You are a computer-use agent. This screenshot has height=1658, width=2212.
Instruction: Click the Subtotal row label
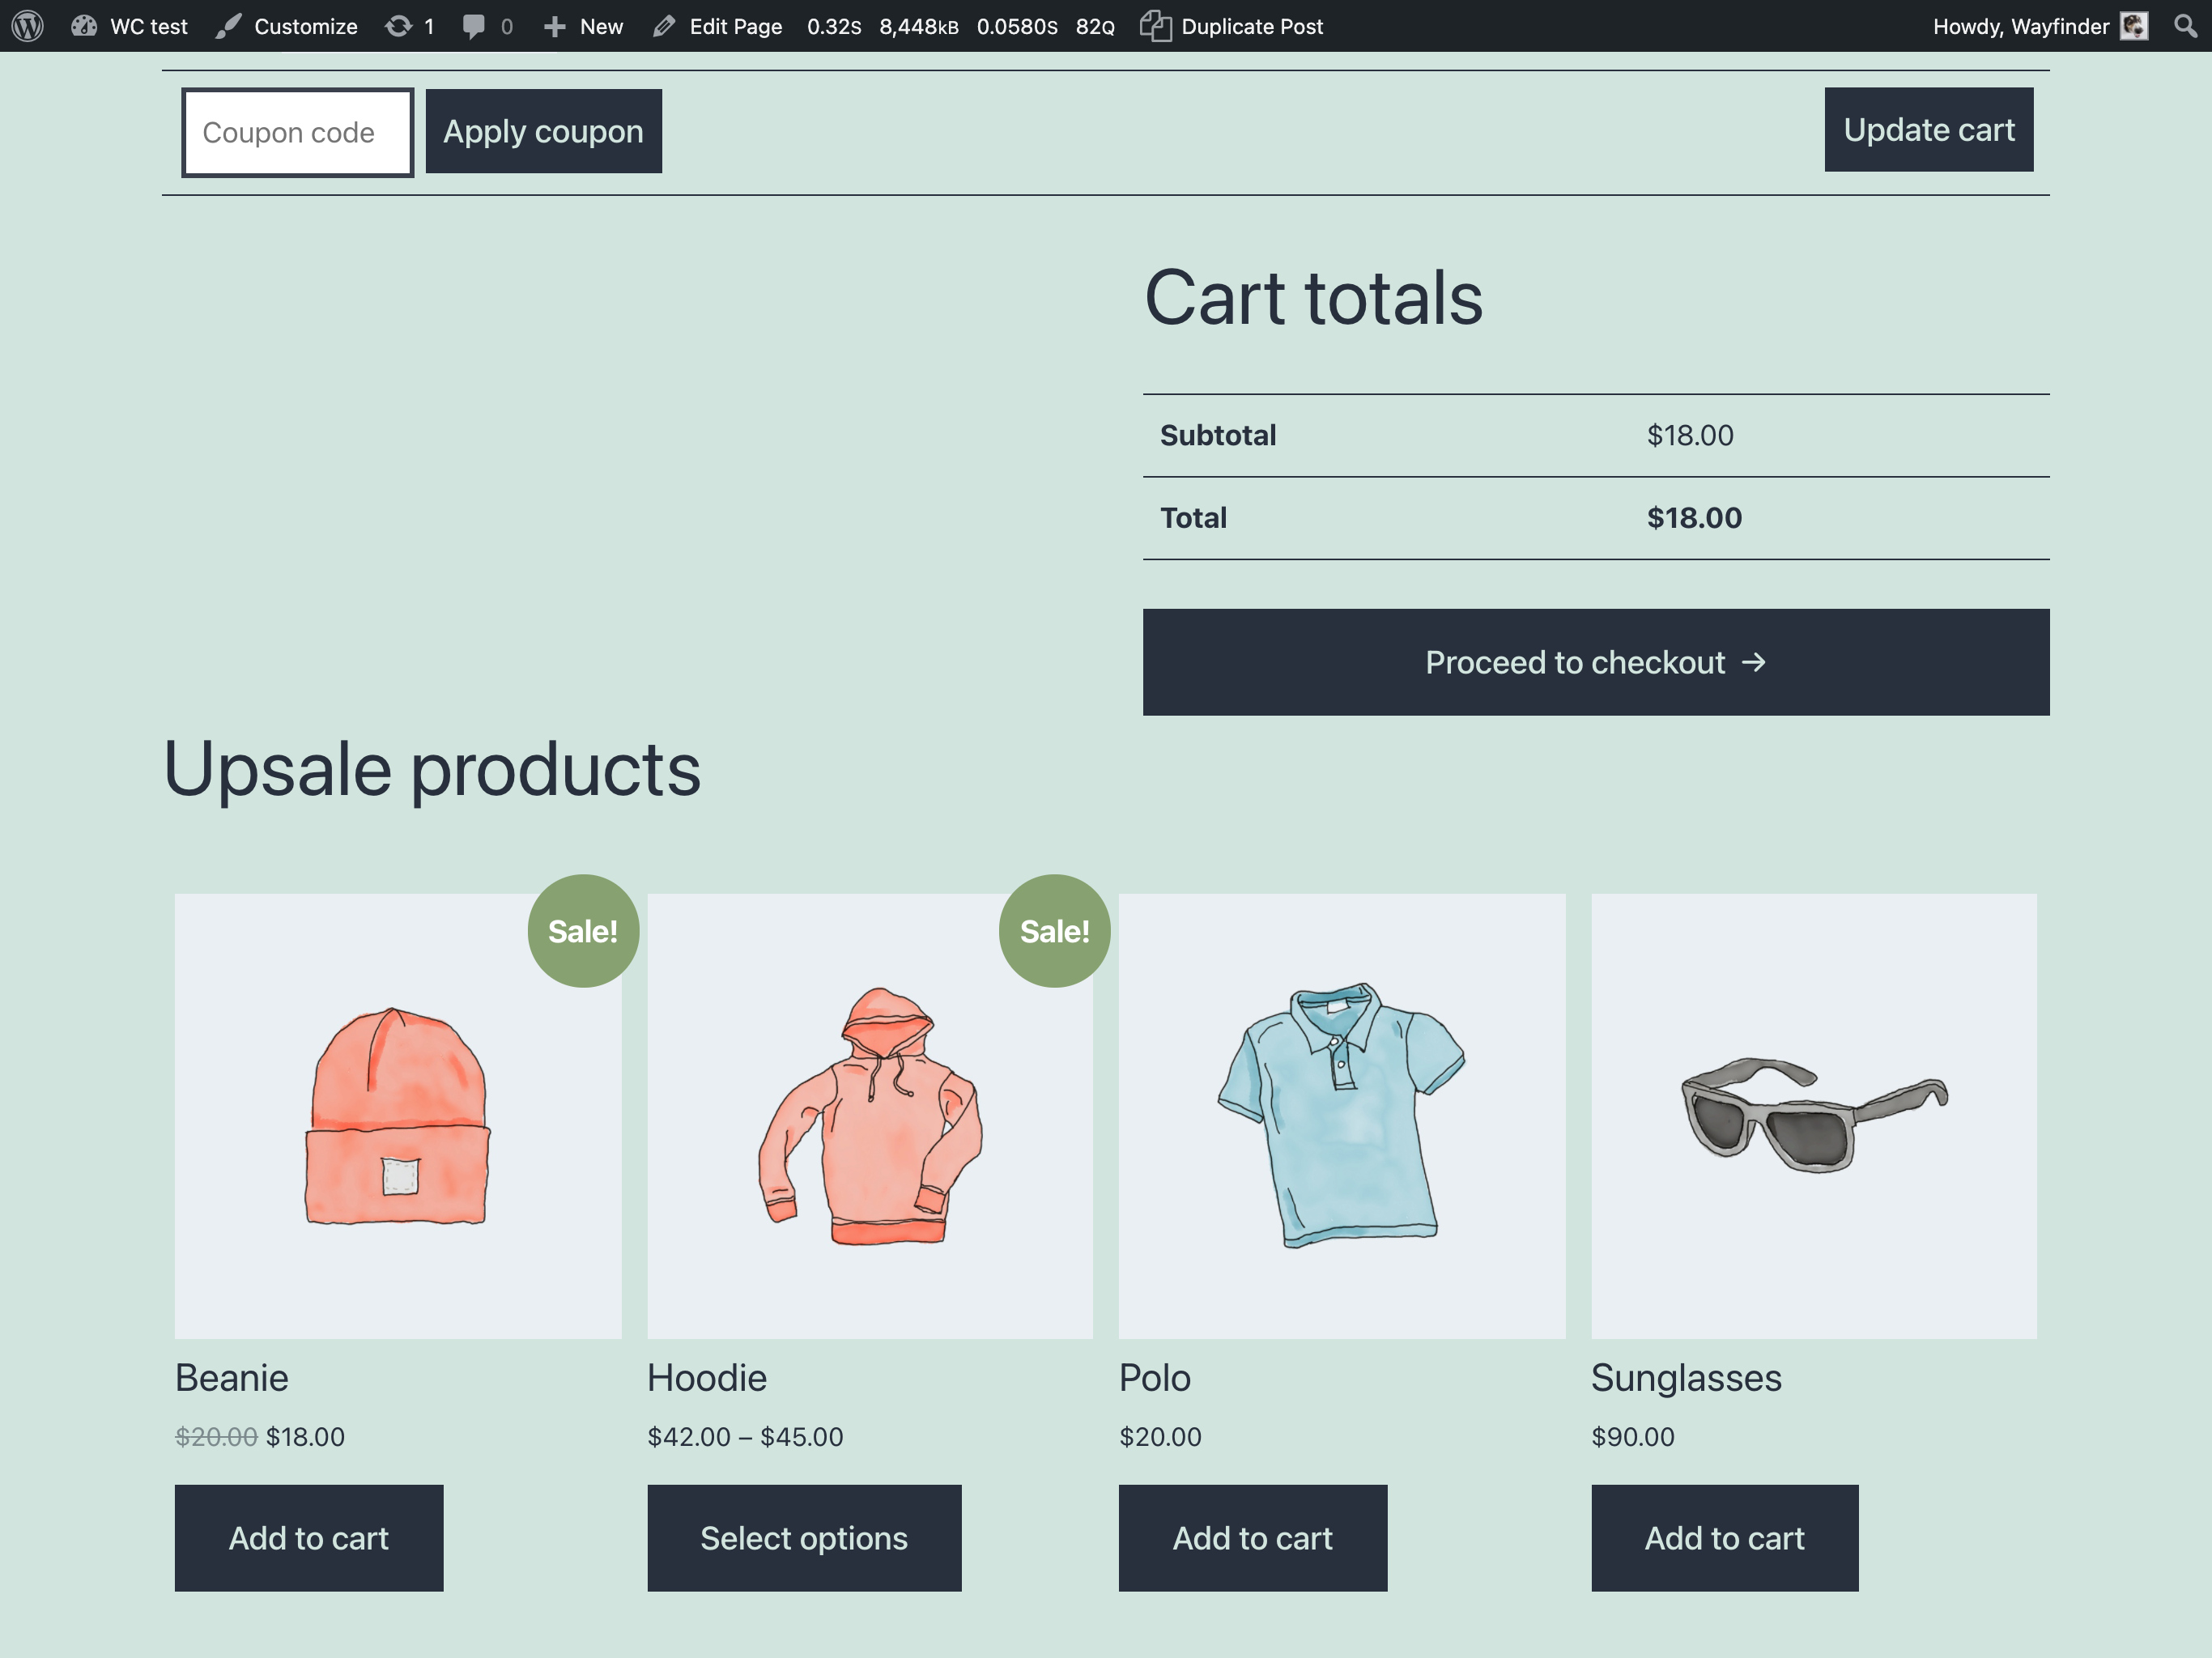click(1218, 435)
